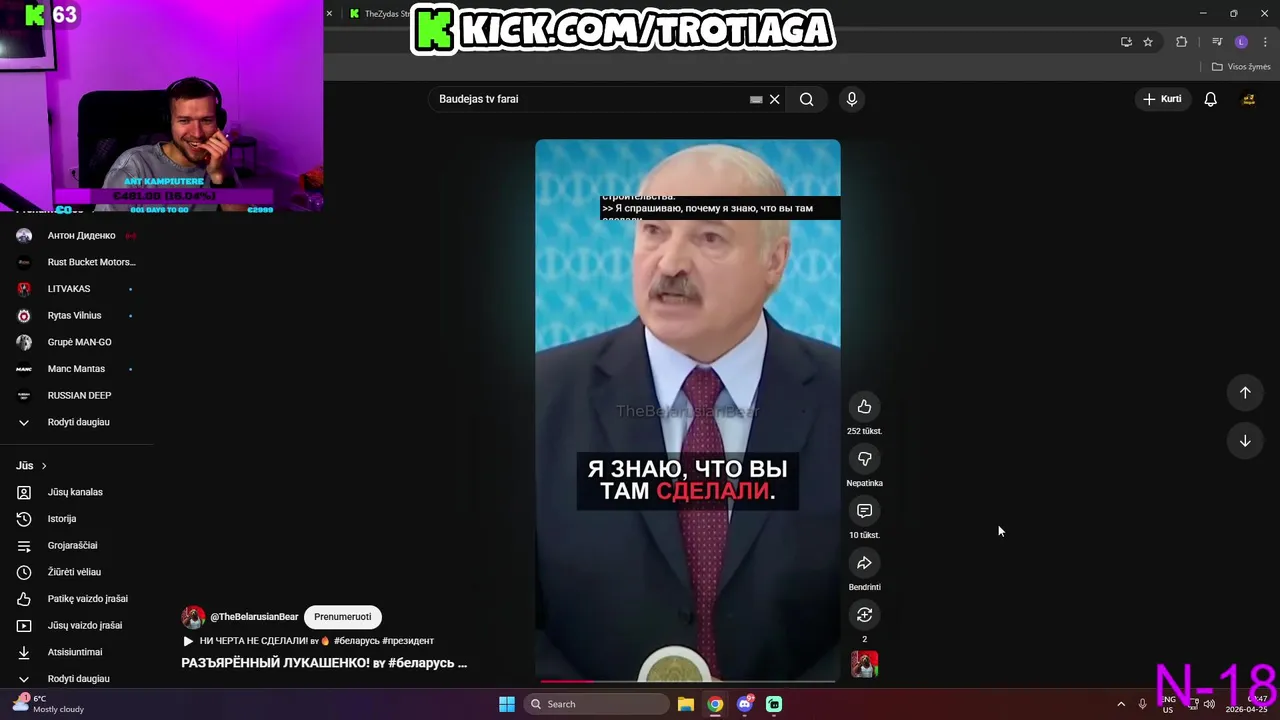Open Žiūrėti vėliau list
This screenshot has width=1280, height=720.
pyautogui.click(x=76, y=572)
